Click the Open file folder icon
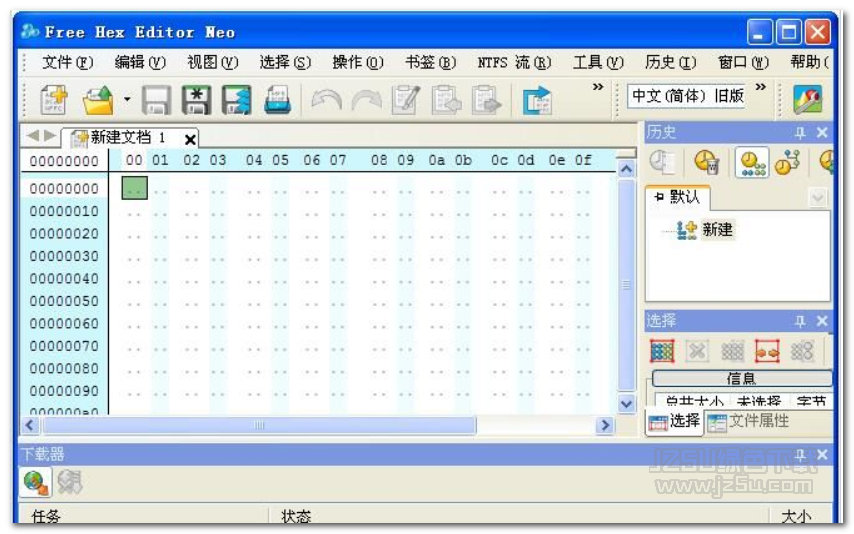Image resolution: width=854 pixels, height=534 pixels. [98, 100]
